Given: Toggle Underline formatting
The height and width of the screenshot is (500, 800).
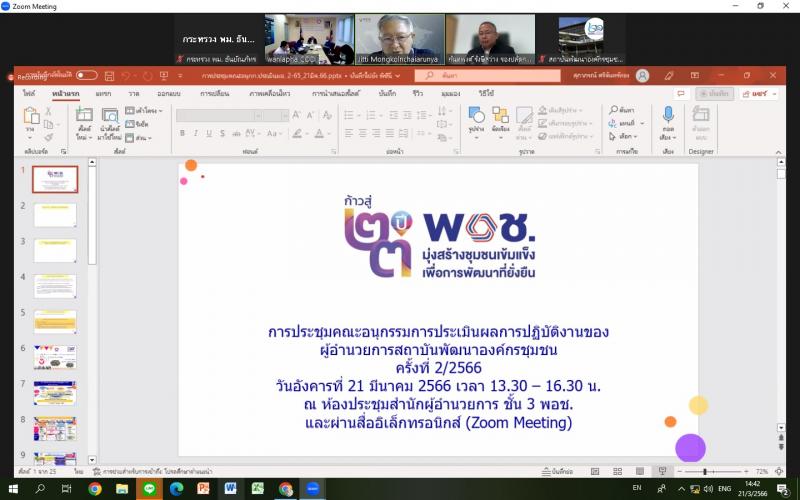Looking at the screenshot, I should [209, 134].
